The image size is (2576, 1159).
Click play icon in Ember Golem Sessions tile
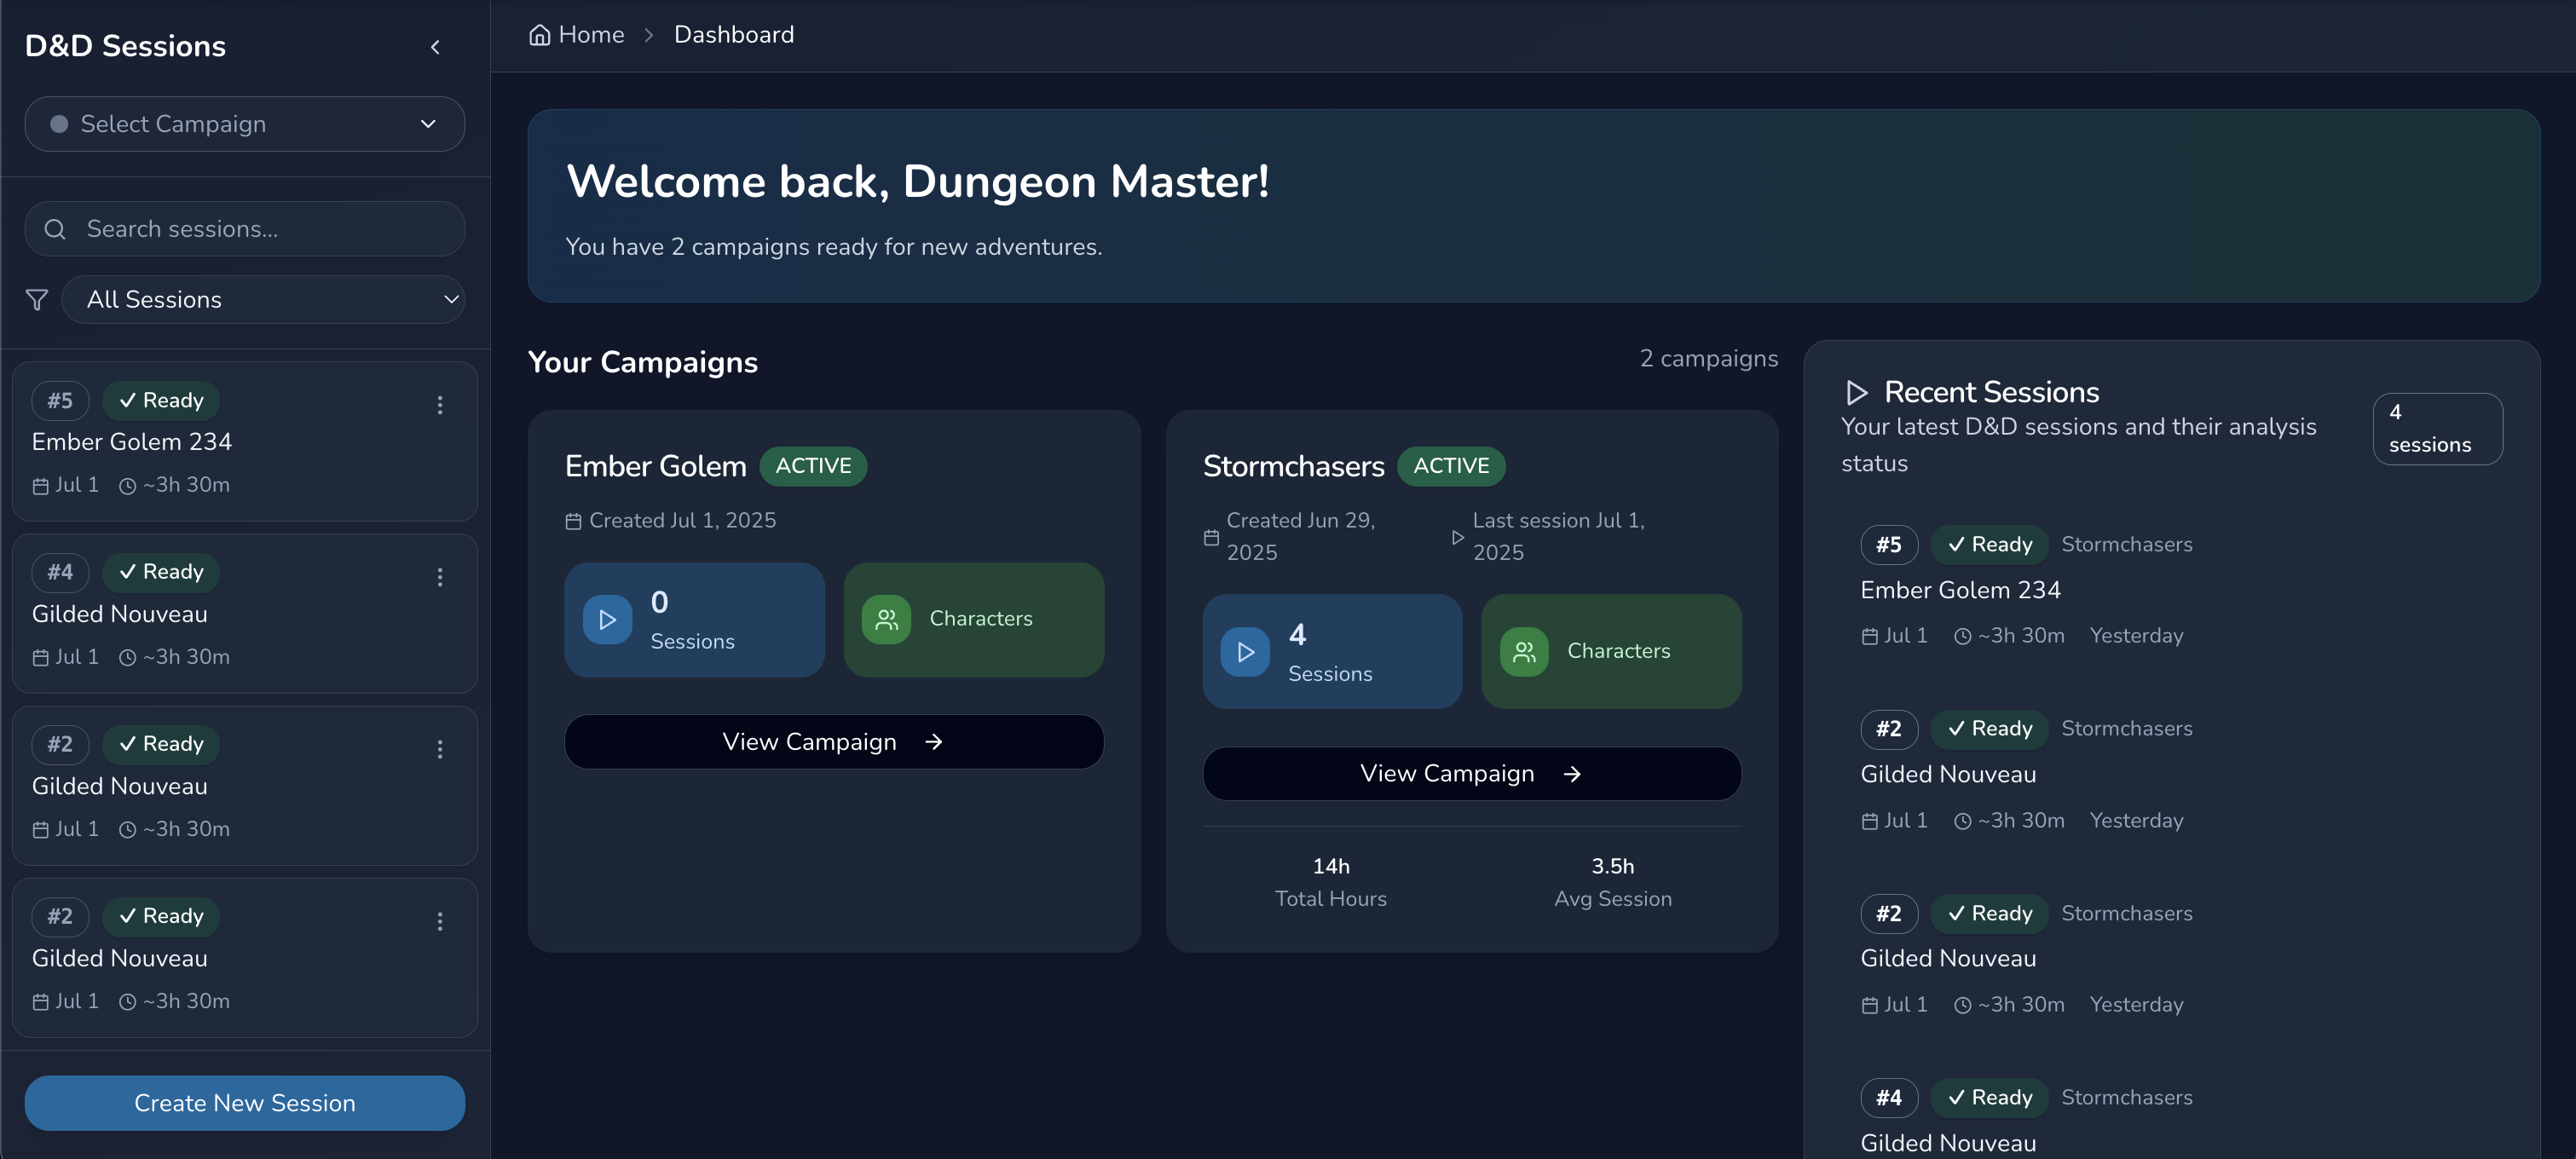click(608, 620)
